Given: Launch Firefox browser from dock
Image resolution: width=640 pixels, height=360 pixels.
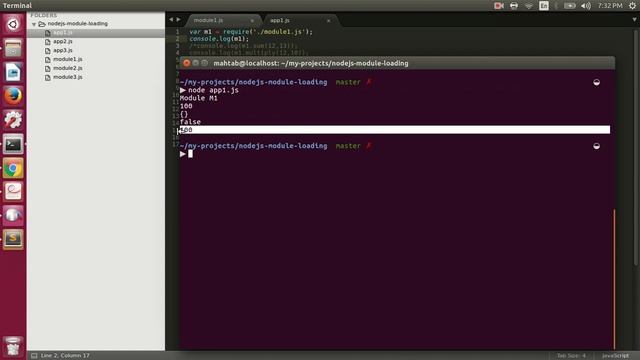Looking at the screenshot, I should 13,96.
